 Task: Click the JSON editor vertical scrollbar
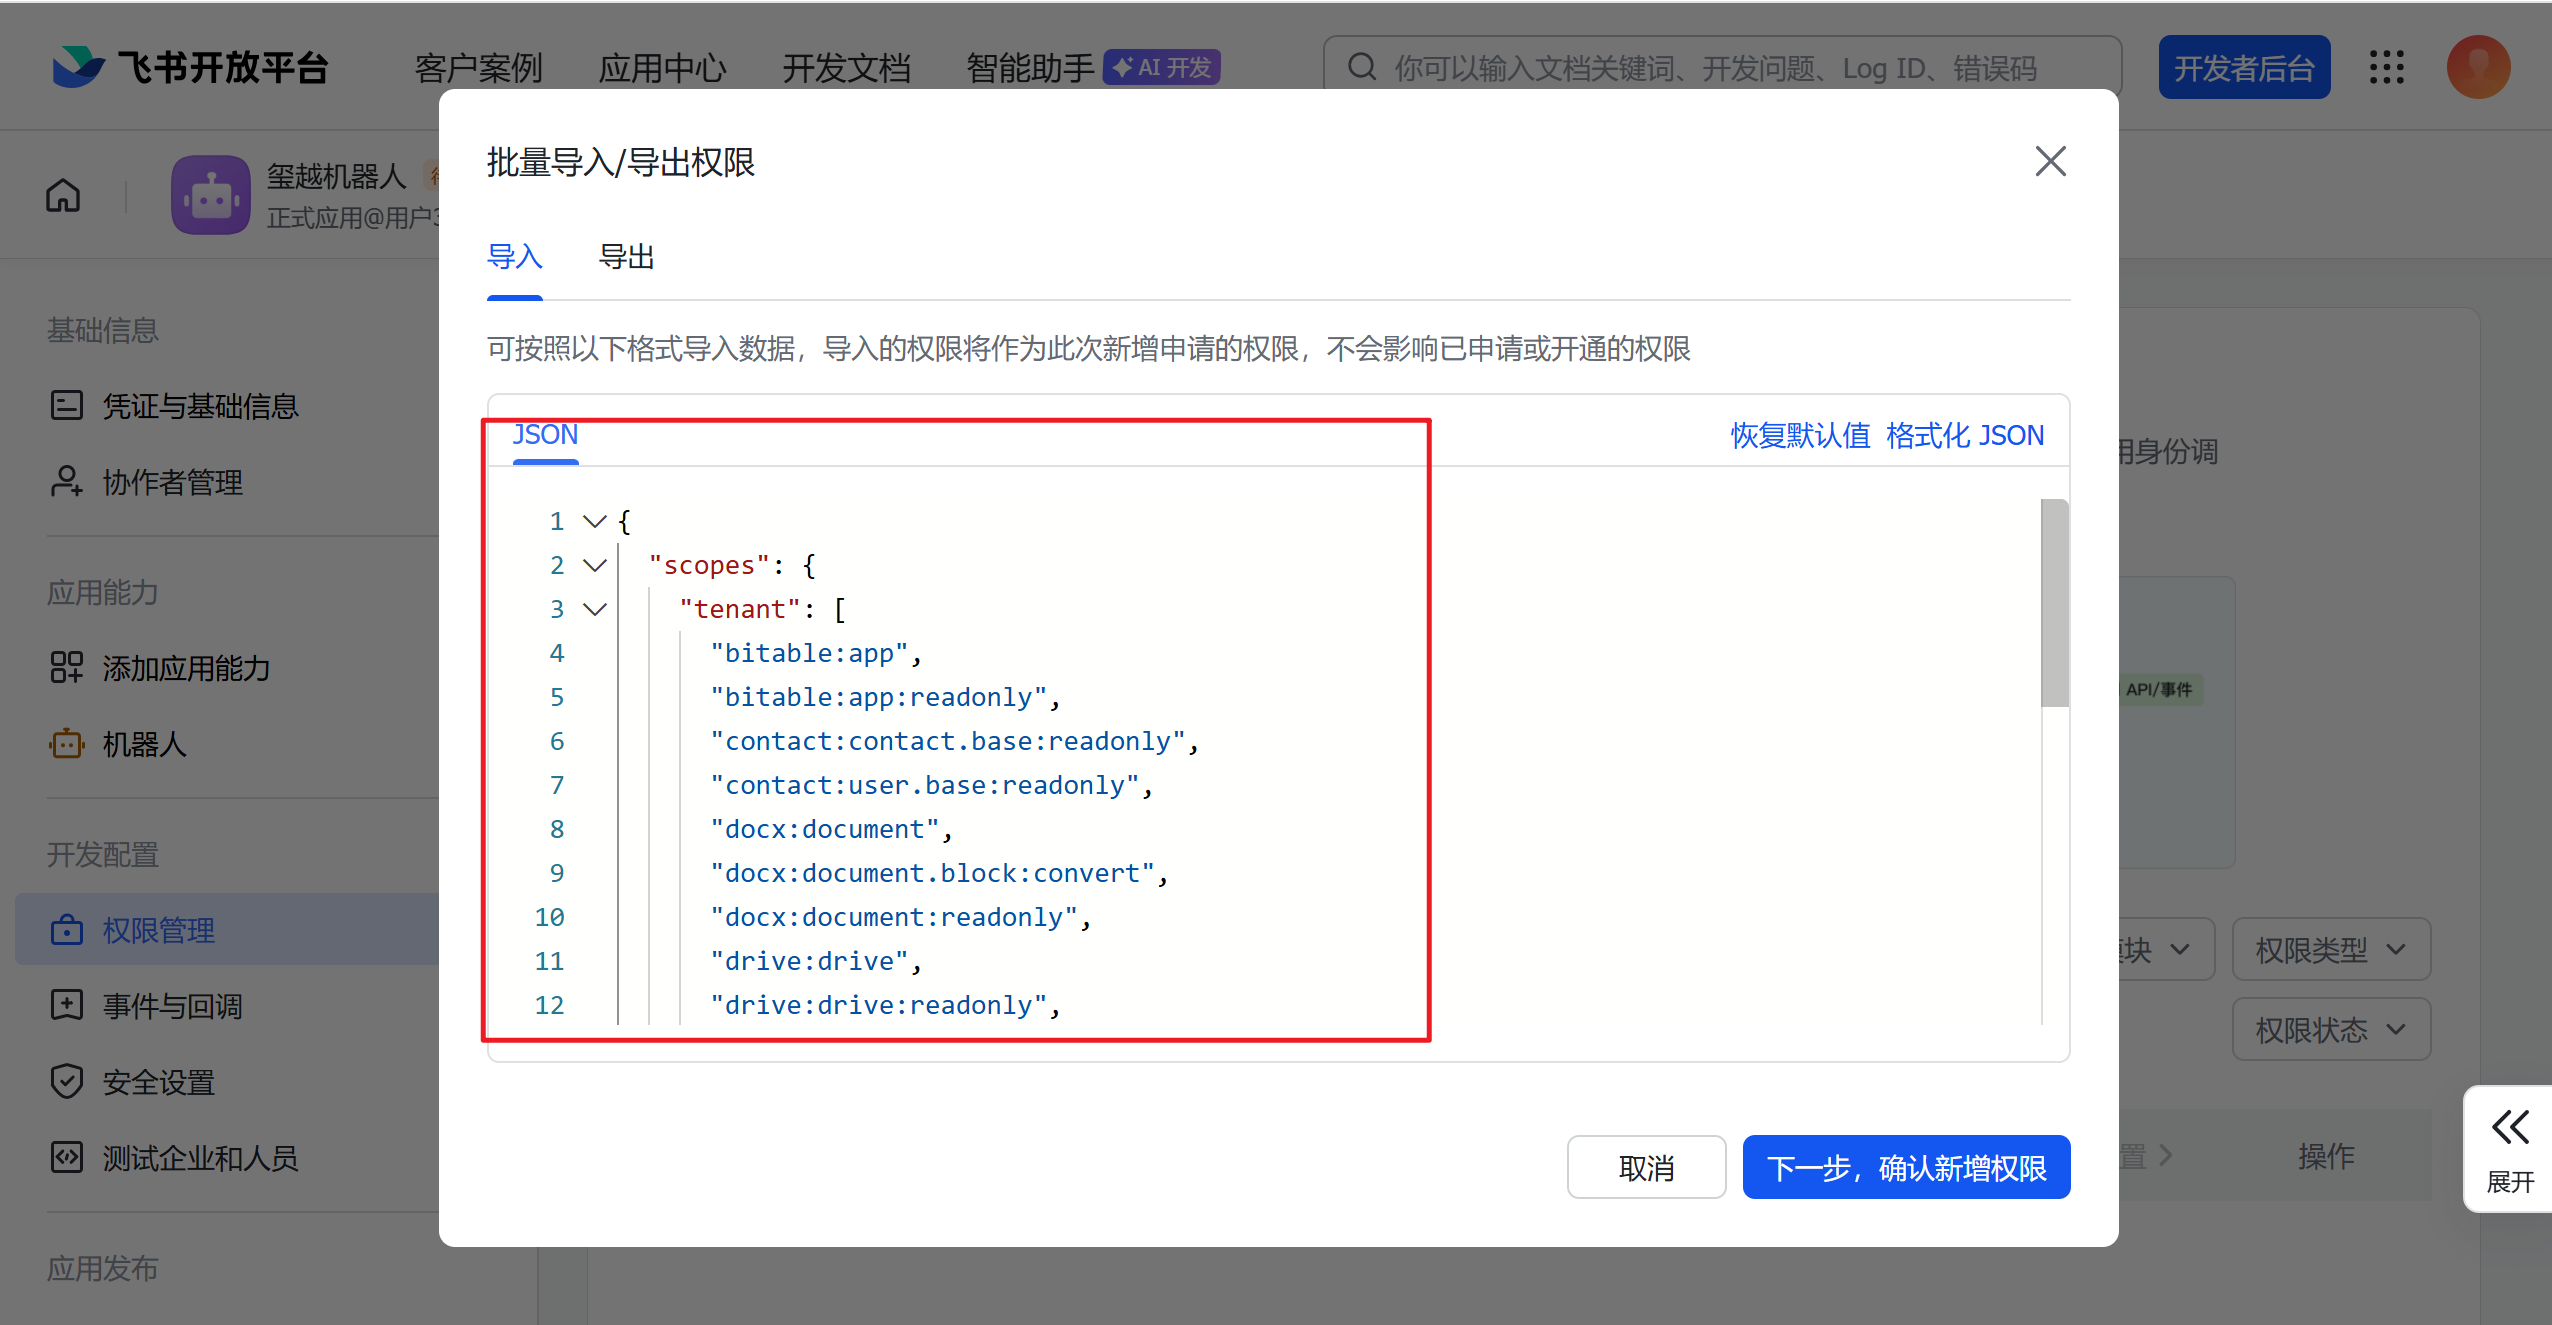pos(2055,603)
